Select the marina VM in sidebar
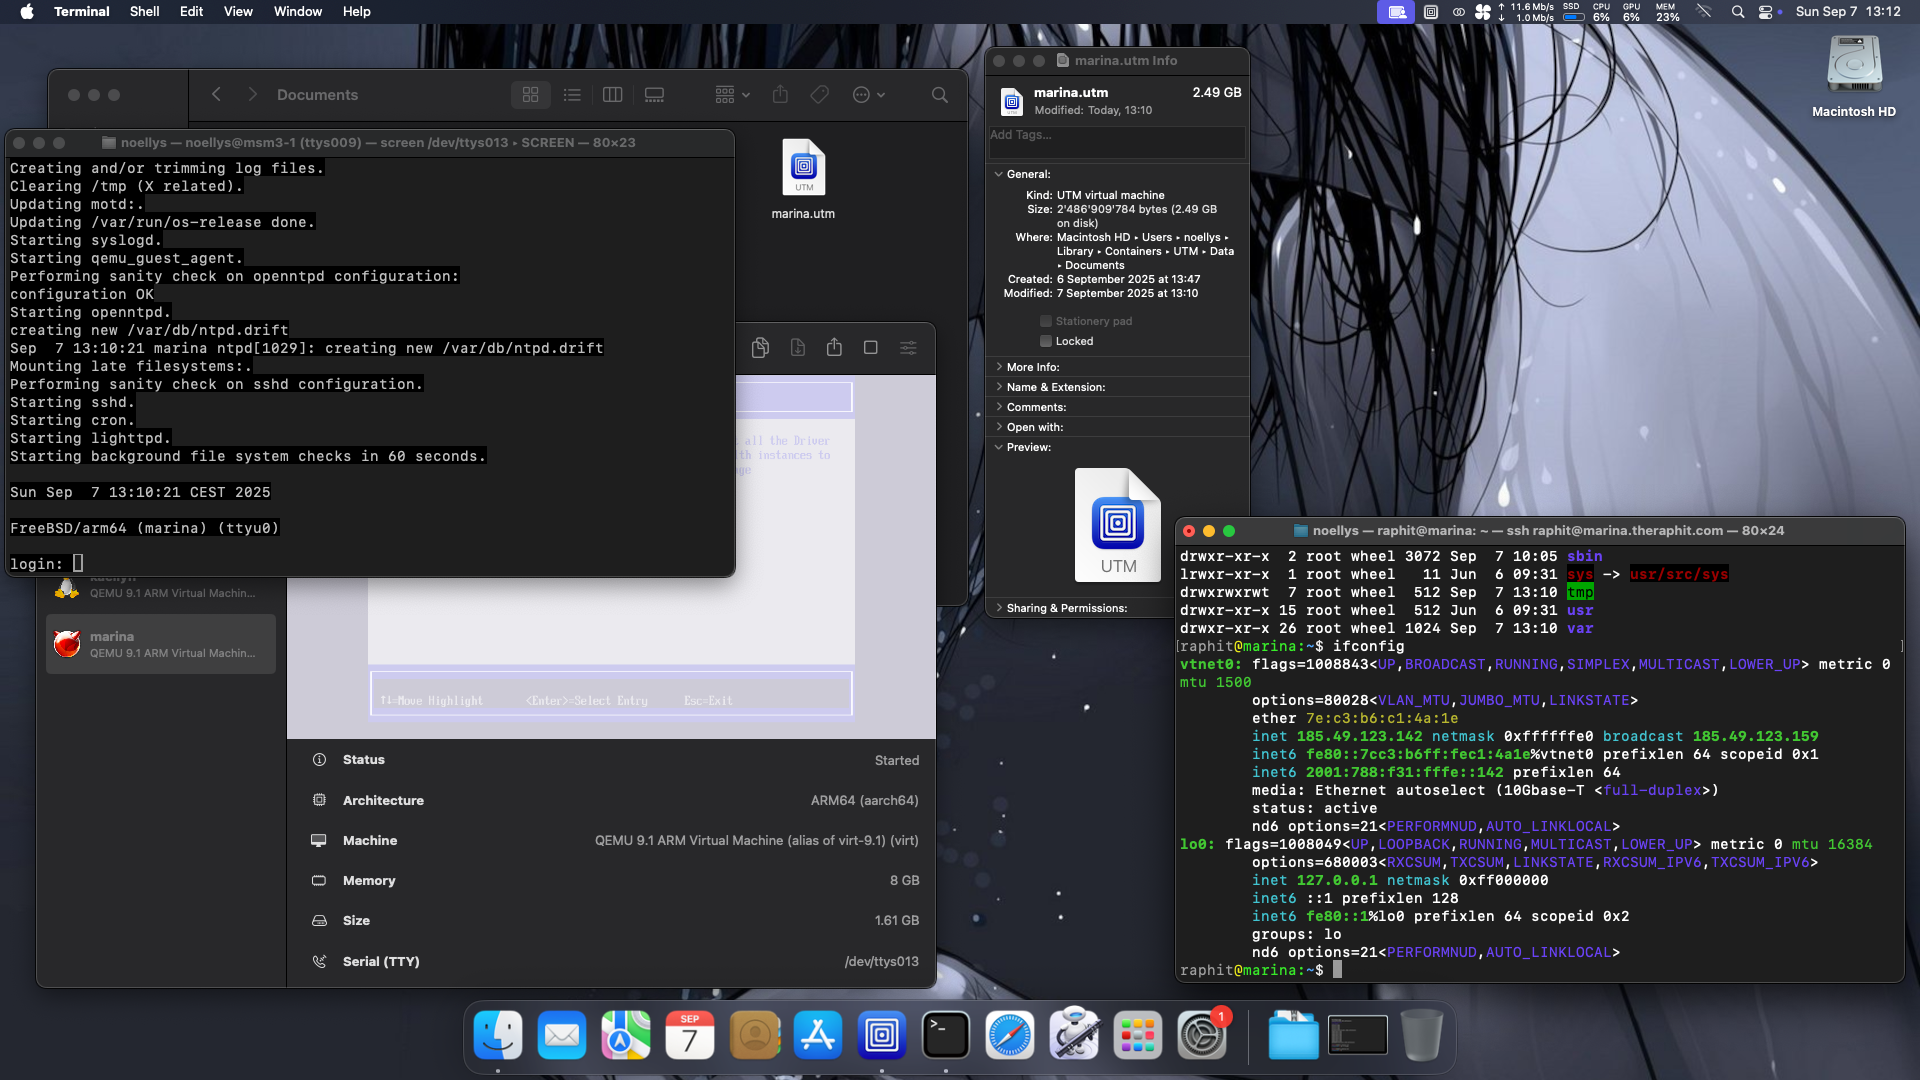Screen dimensions: 1920x1080 coord(161,644)
